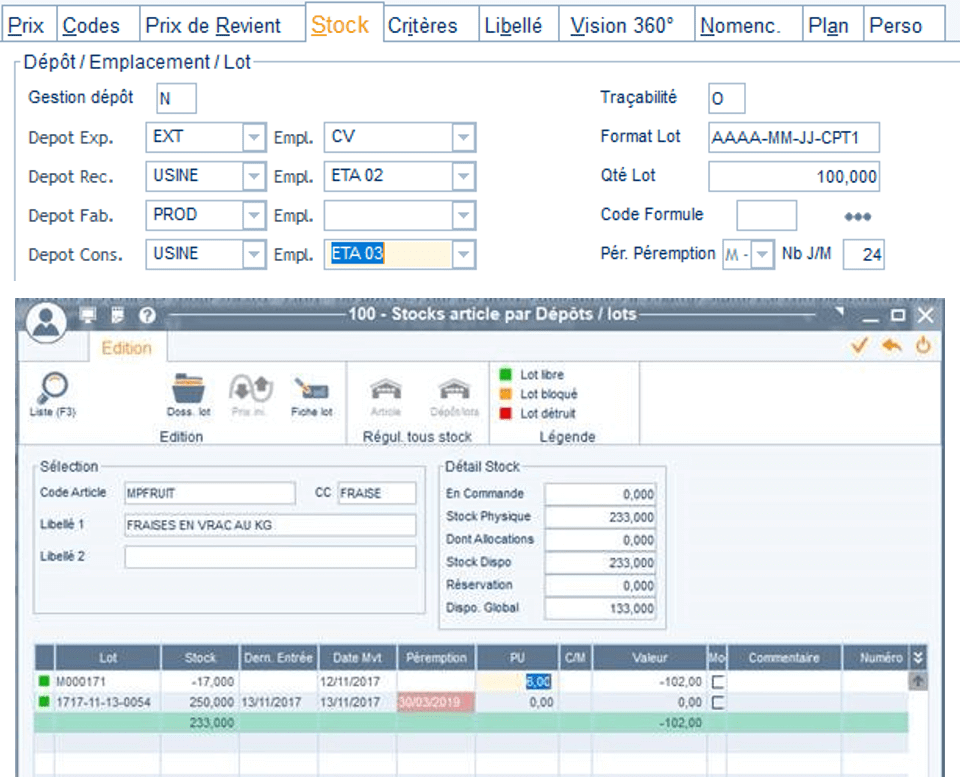This screenshot has width=960, height=777.
Task: Click the green status square of lot M000171
Action: point(44,681)
